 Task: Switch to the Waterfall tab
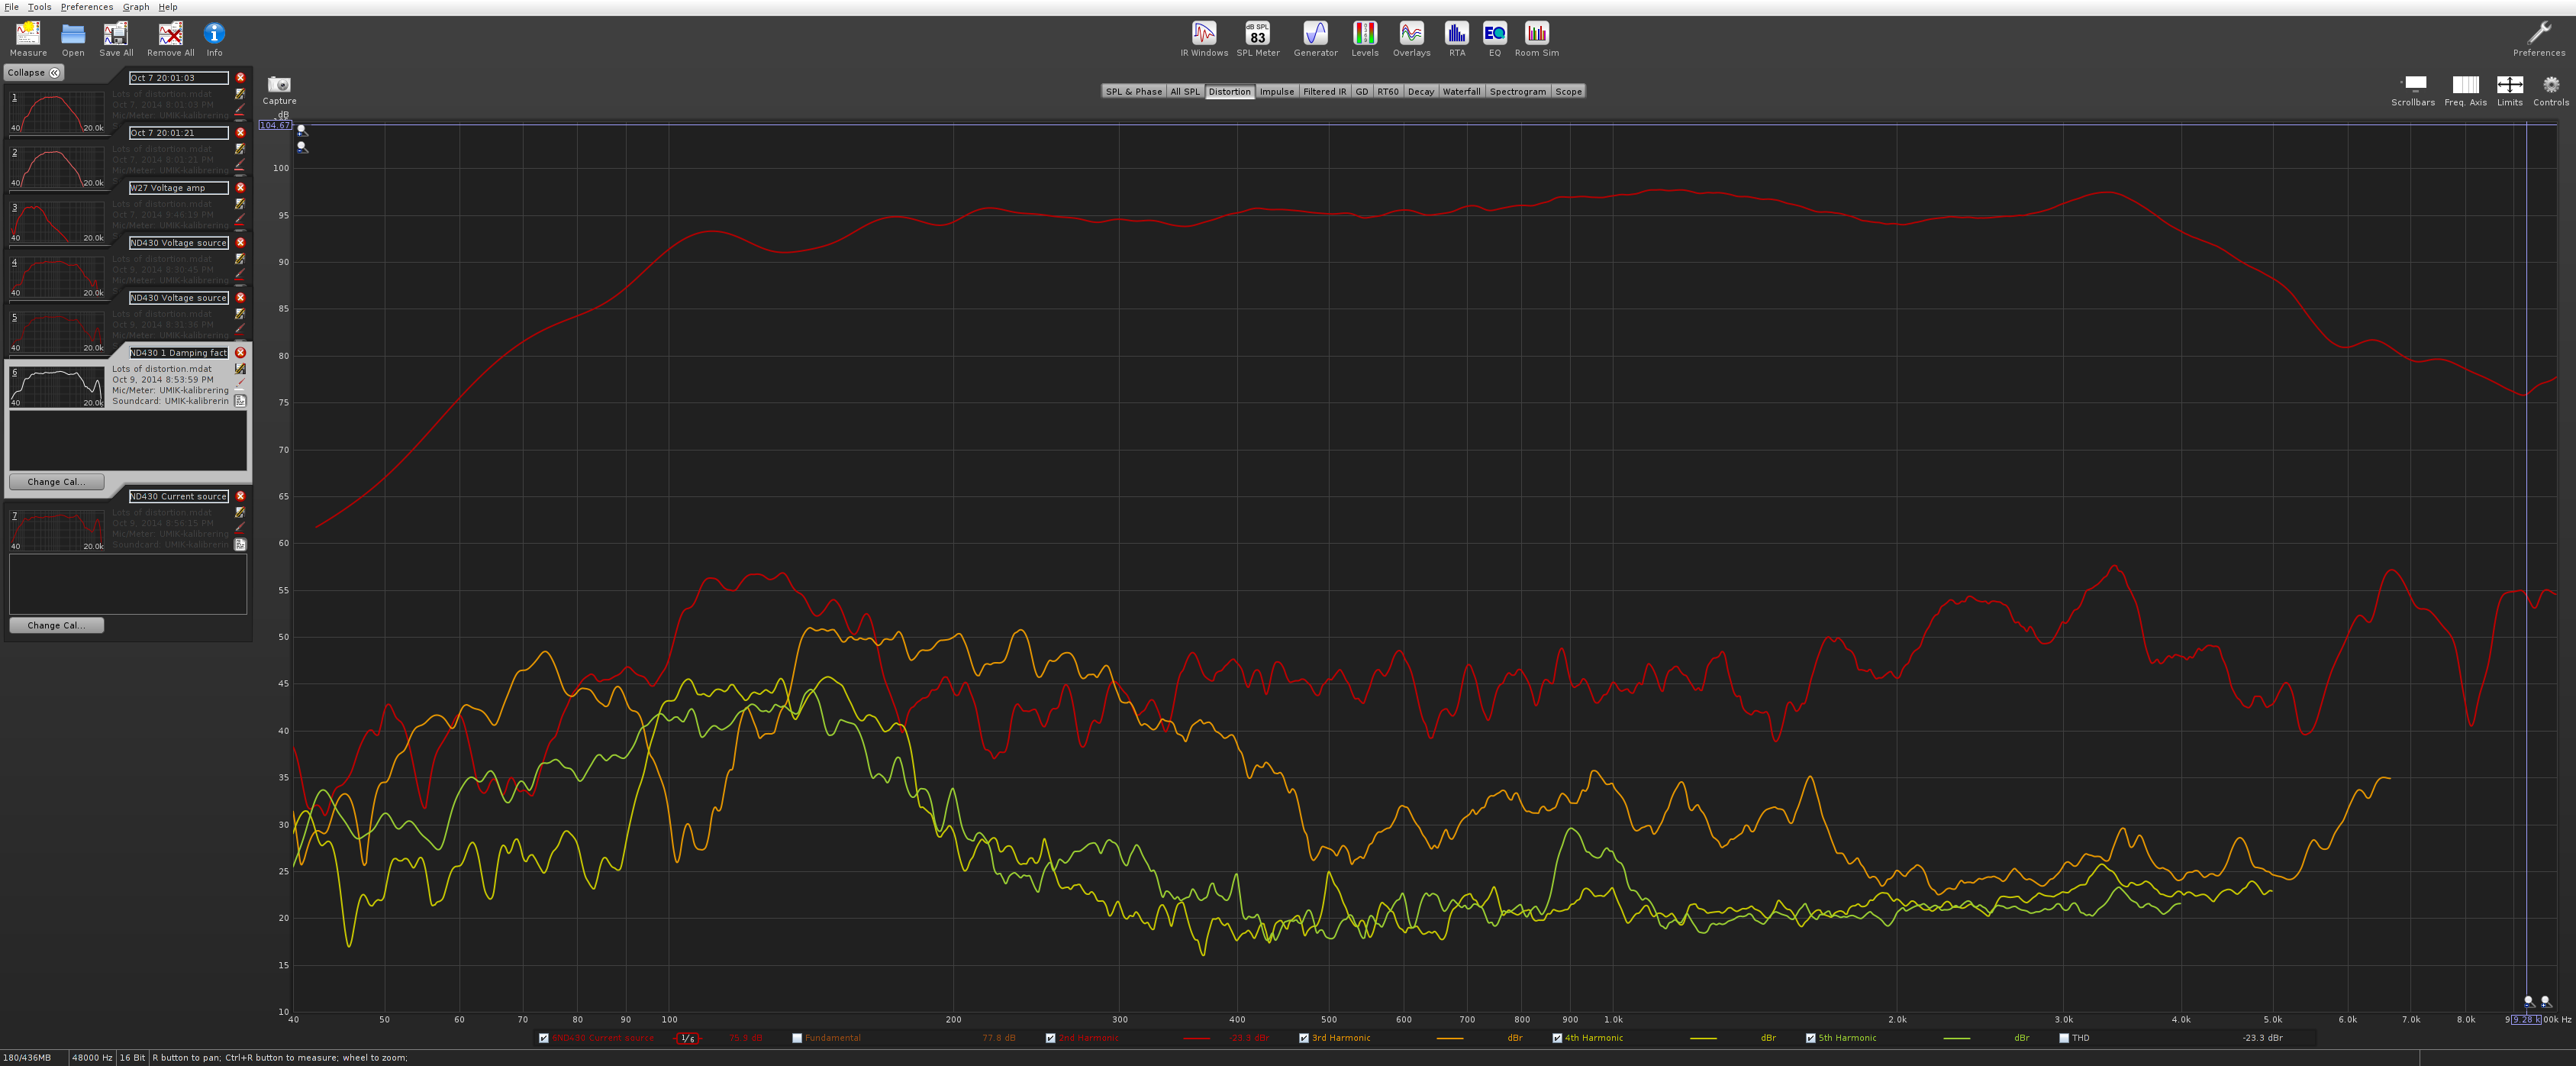(1461, 91)
